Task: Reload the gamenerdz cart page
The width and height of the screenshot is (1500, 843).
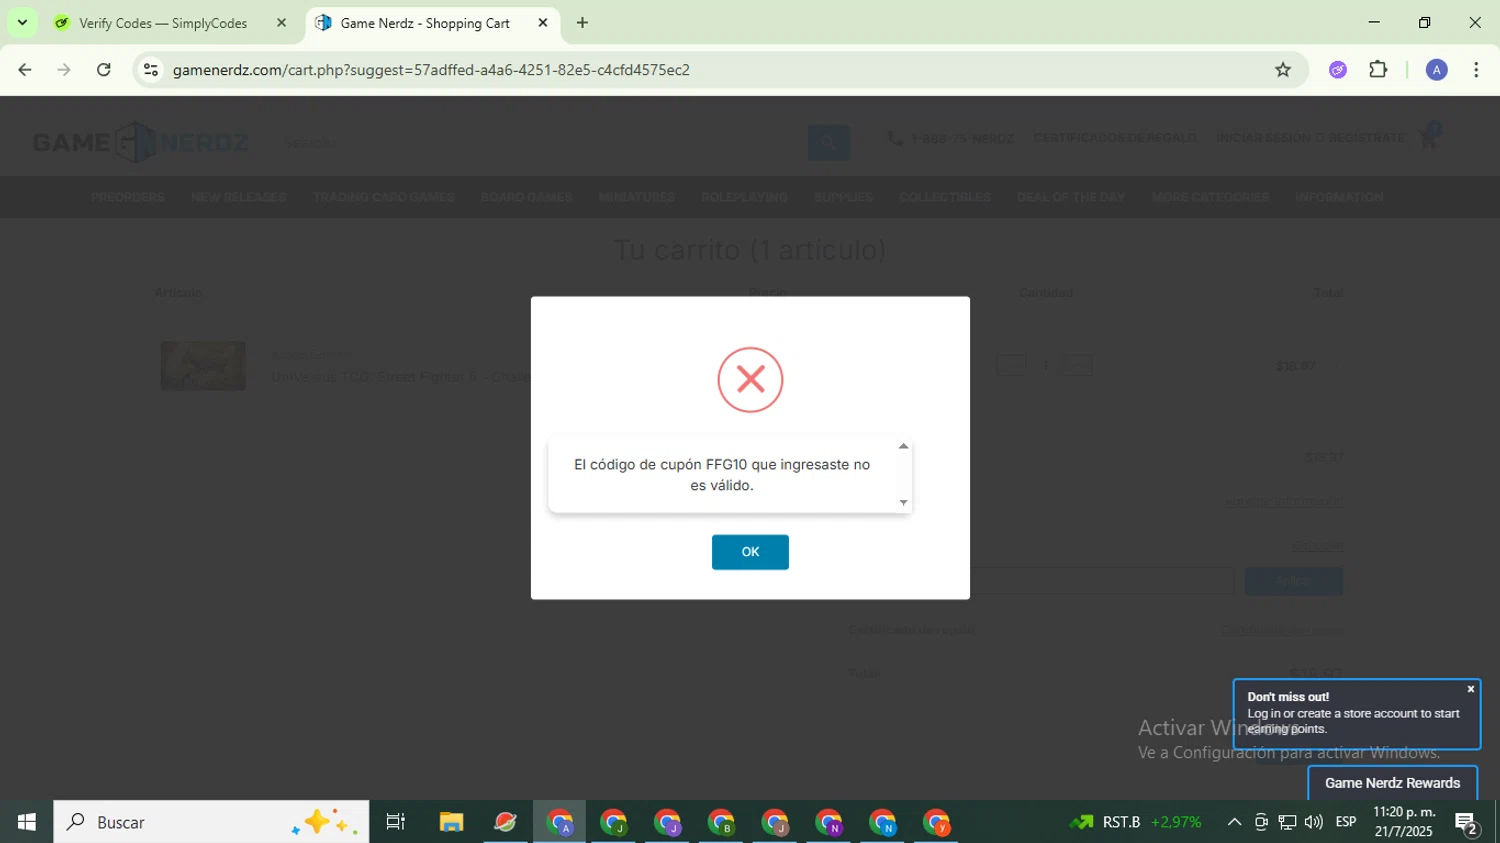Action: click(104, 70)
